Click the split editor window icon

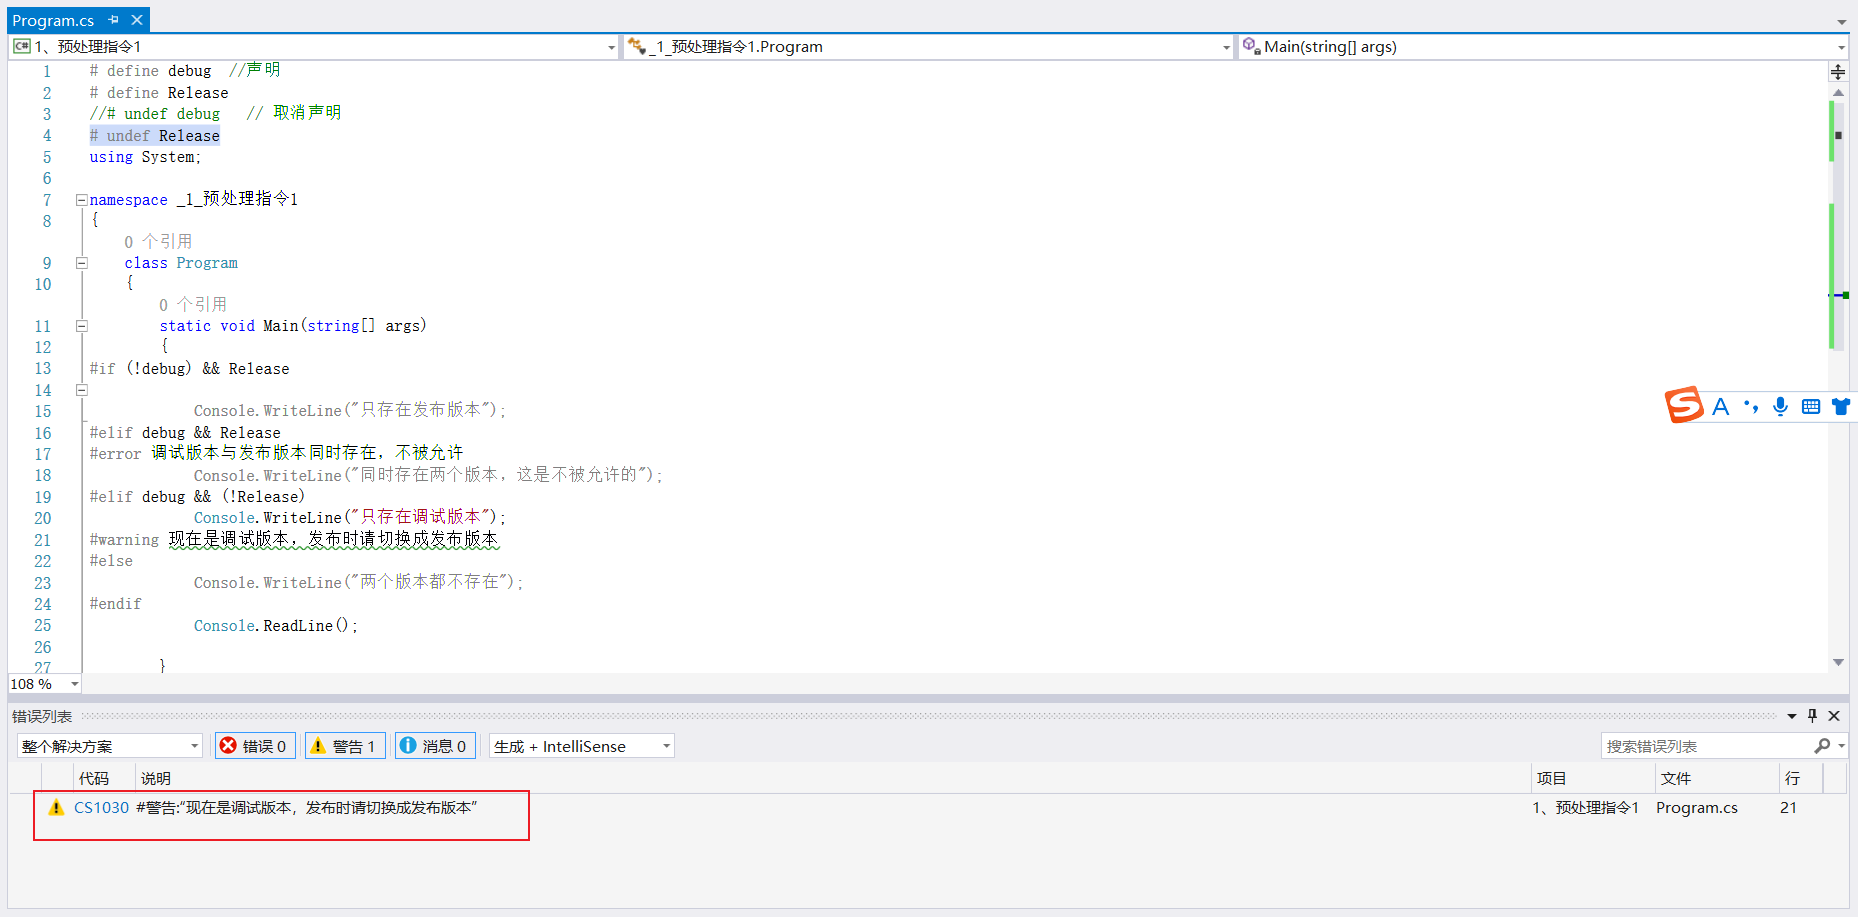coord(1838,72)
